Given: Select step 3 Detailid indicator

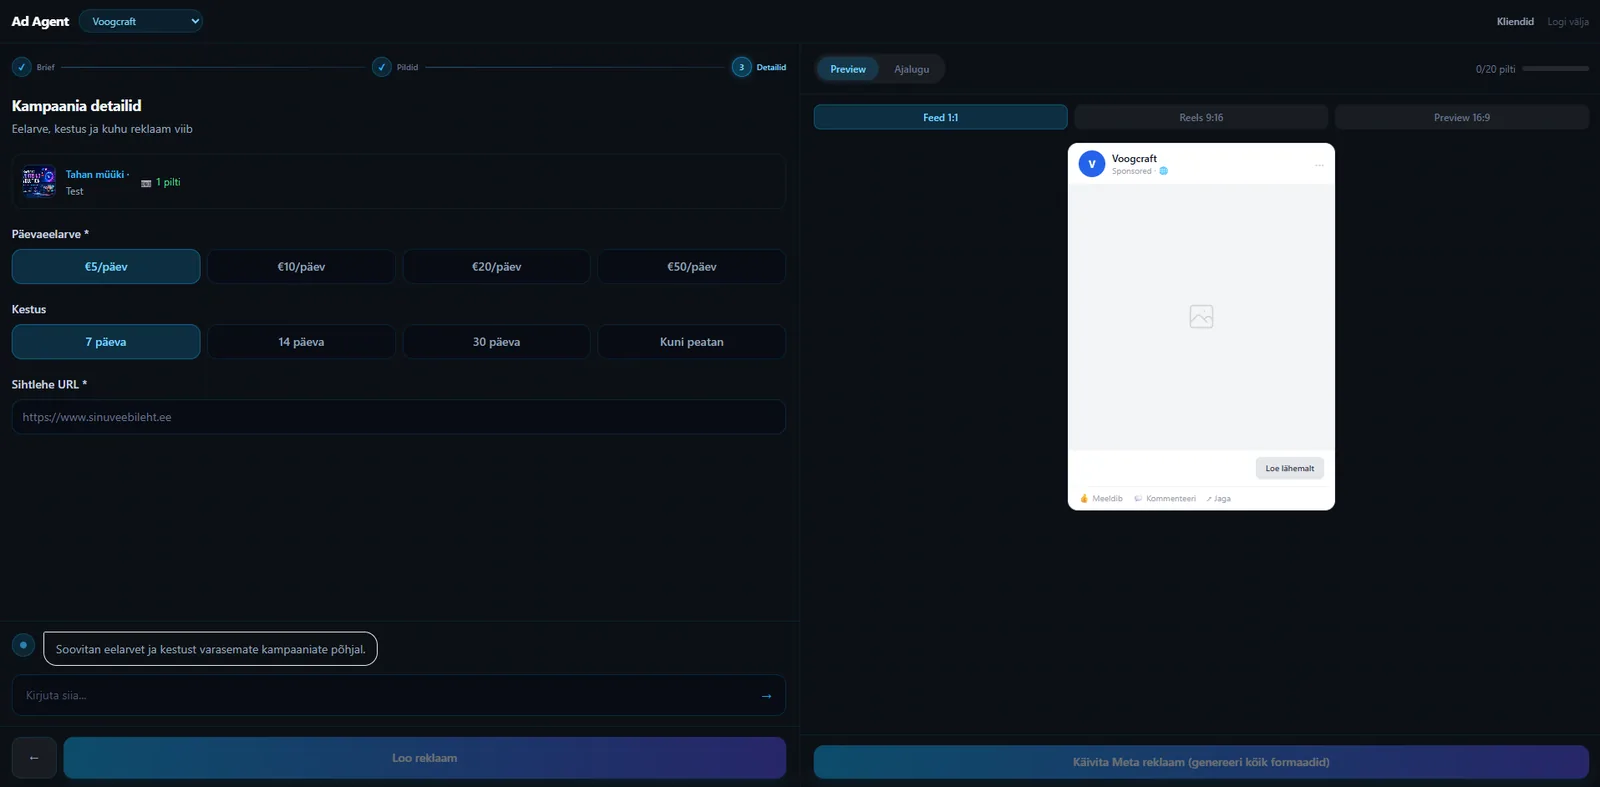Looking at the screenshot, I should tap(741, 67).
